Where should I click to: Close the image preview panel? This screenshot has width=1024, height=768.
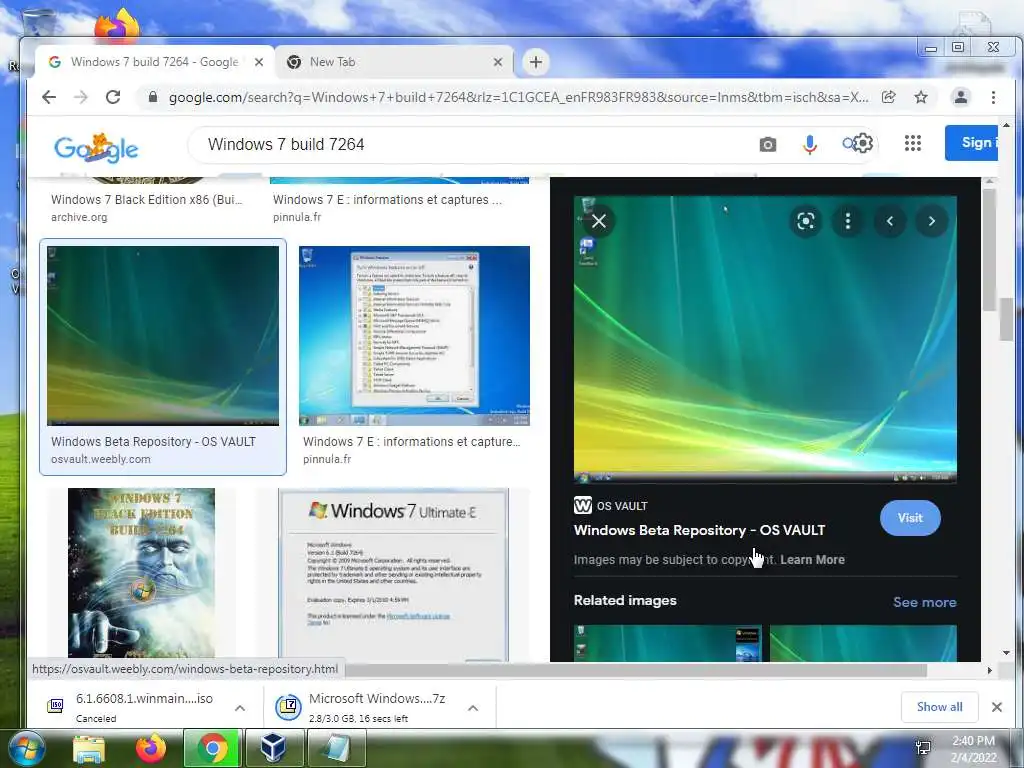(x=599, y=221)
